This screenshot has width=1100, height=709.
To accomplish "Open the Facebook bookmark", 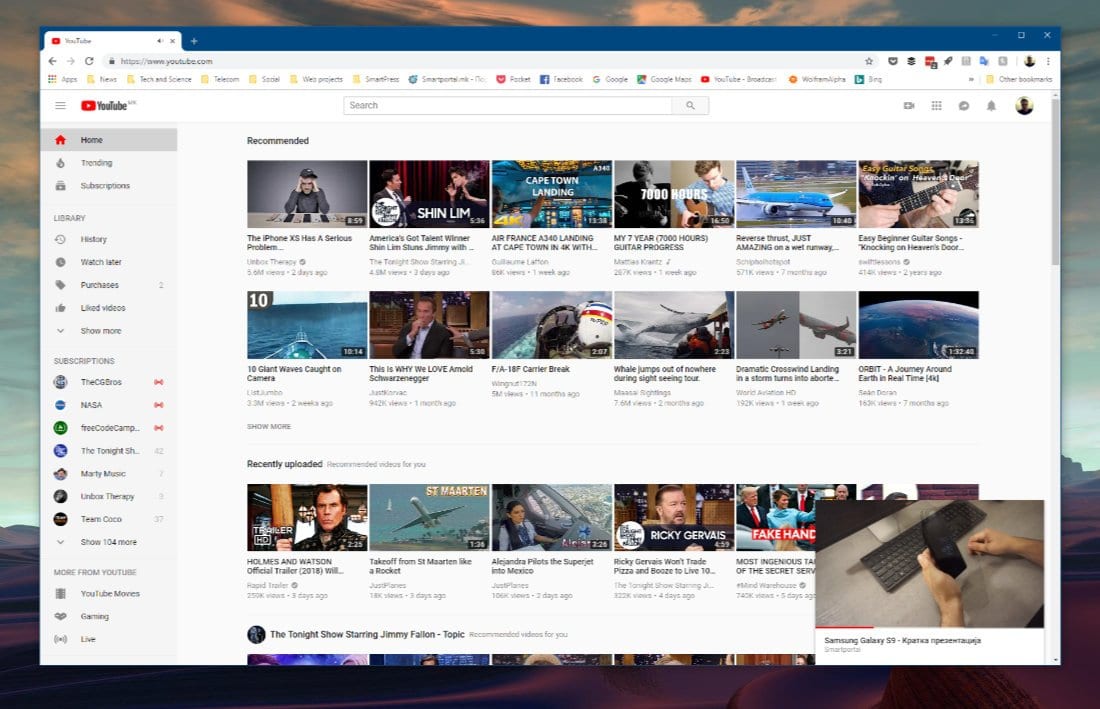I will [x=561, y=79].
